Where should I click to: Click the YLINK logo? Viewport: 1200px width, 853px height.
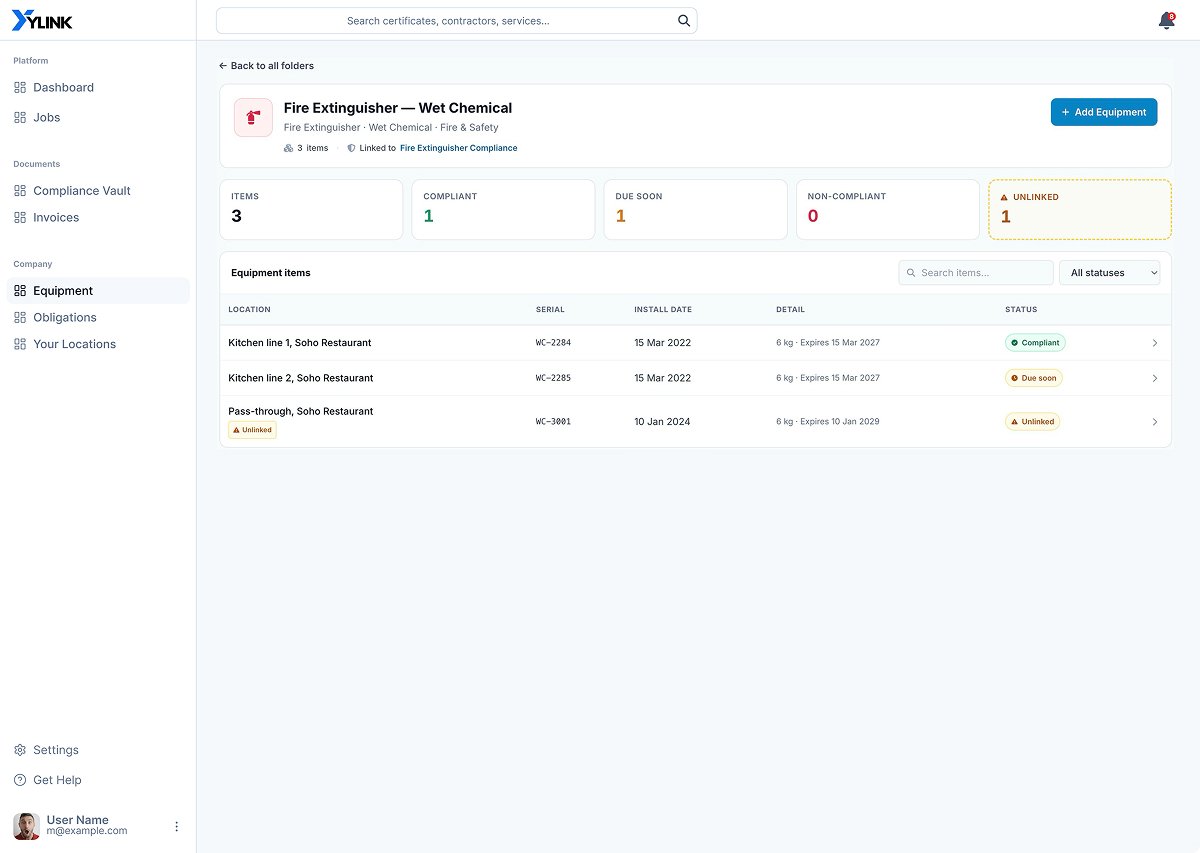tap(41, 20)
